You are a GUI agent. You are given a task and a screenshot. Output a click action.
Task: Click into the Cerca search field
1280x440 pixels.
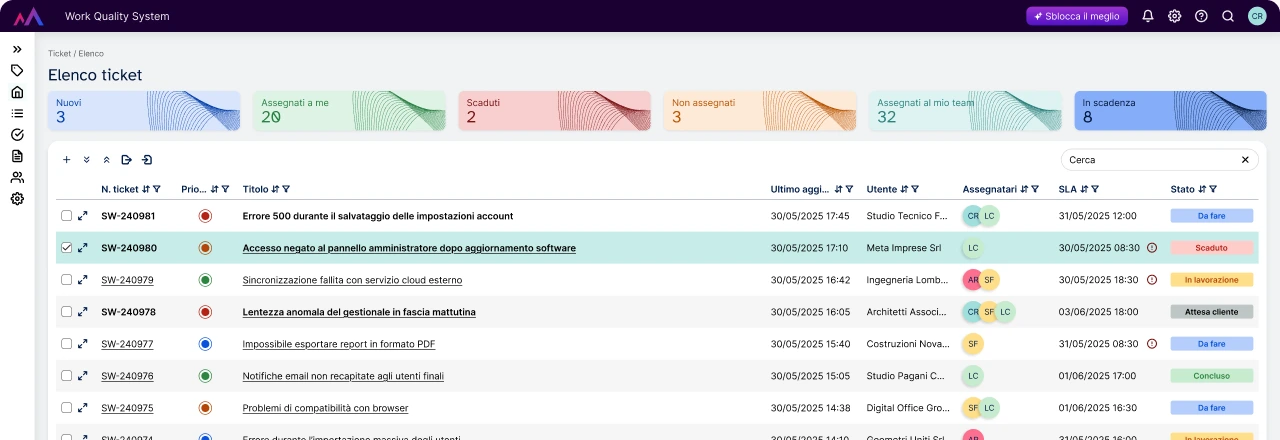tap(1150, 160)
